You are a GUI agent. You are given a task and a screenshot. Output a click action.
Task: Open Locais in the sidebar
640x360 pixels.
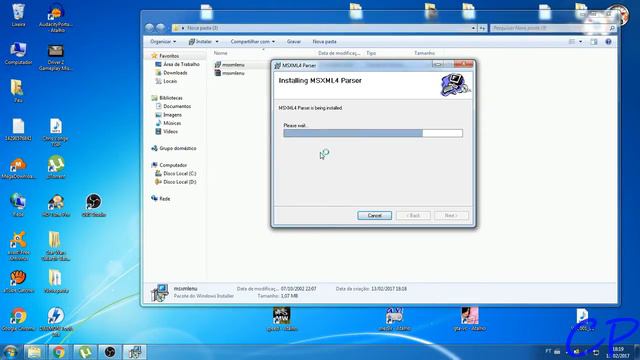point(170,81)
